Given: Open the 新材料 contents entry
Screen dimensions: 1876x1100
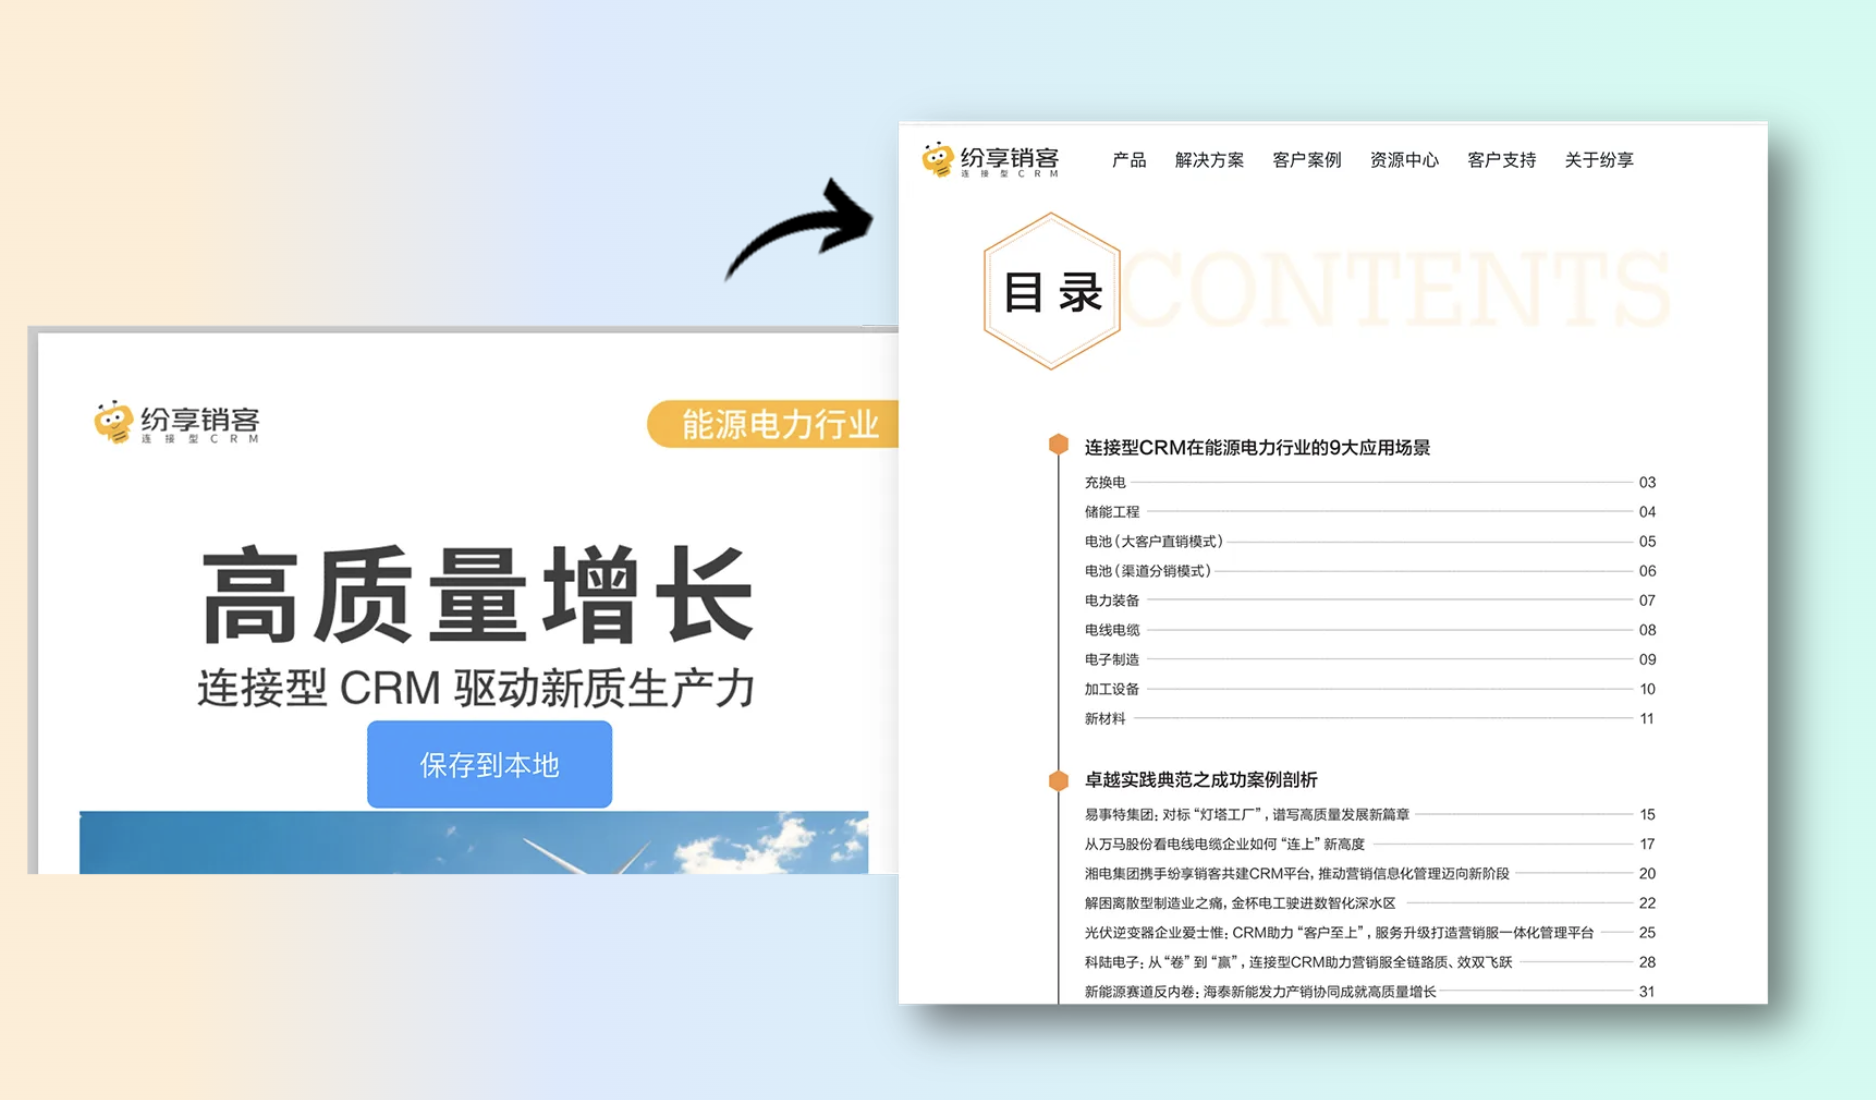Looking at the screenshot, I should [x=1369, y=718].
